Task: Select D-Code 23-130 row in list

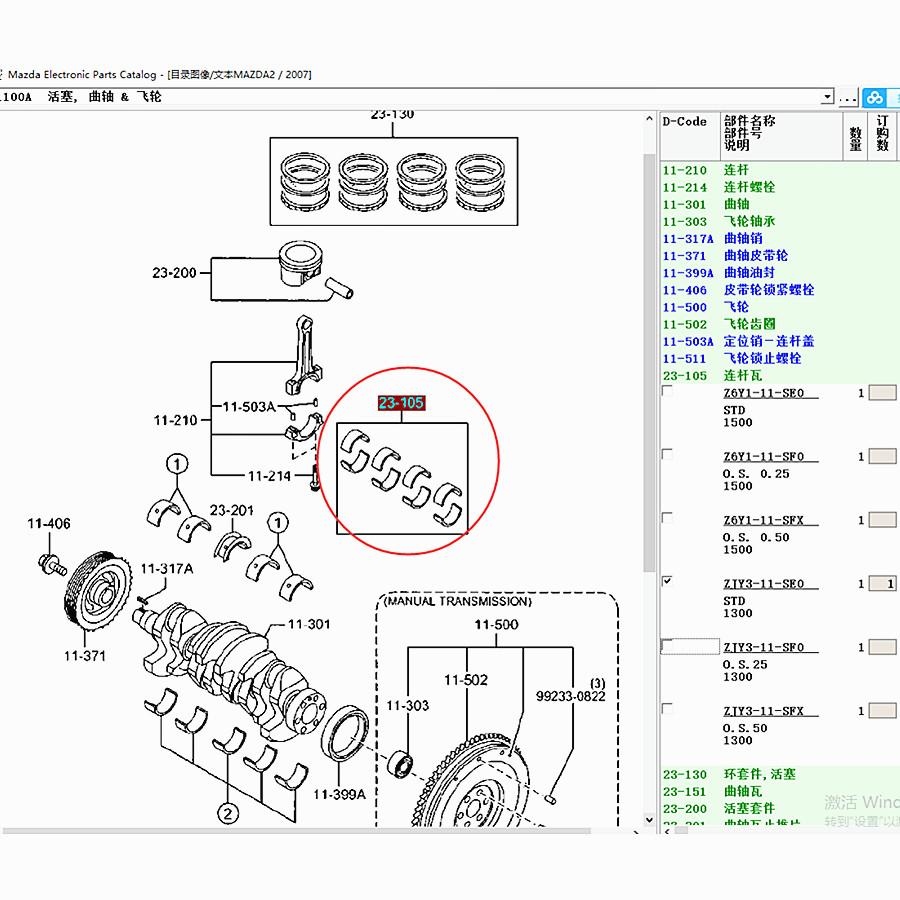Action: point(779,774)
